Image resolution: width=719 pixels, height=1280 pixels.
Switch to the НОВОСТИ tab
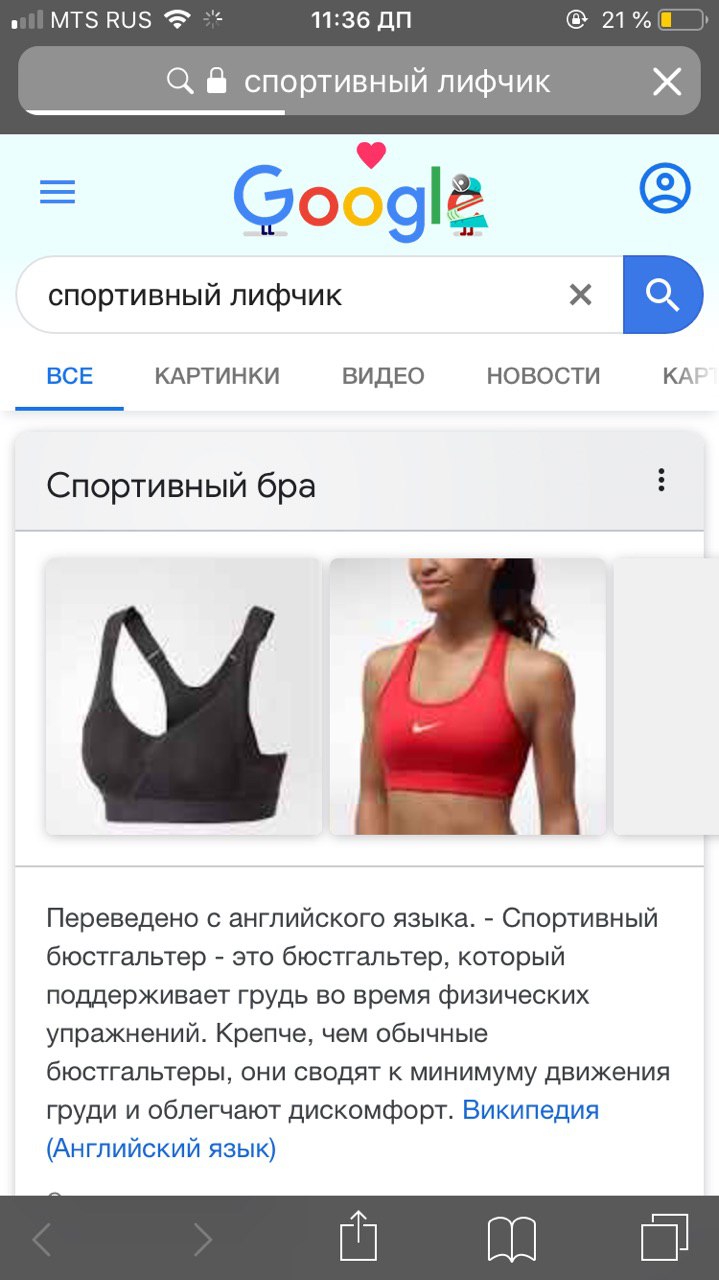point(543,376)
